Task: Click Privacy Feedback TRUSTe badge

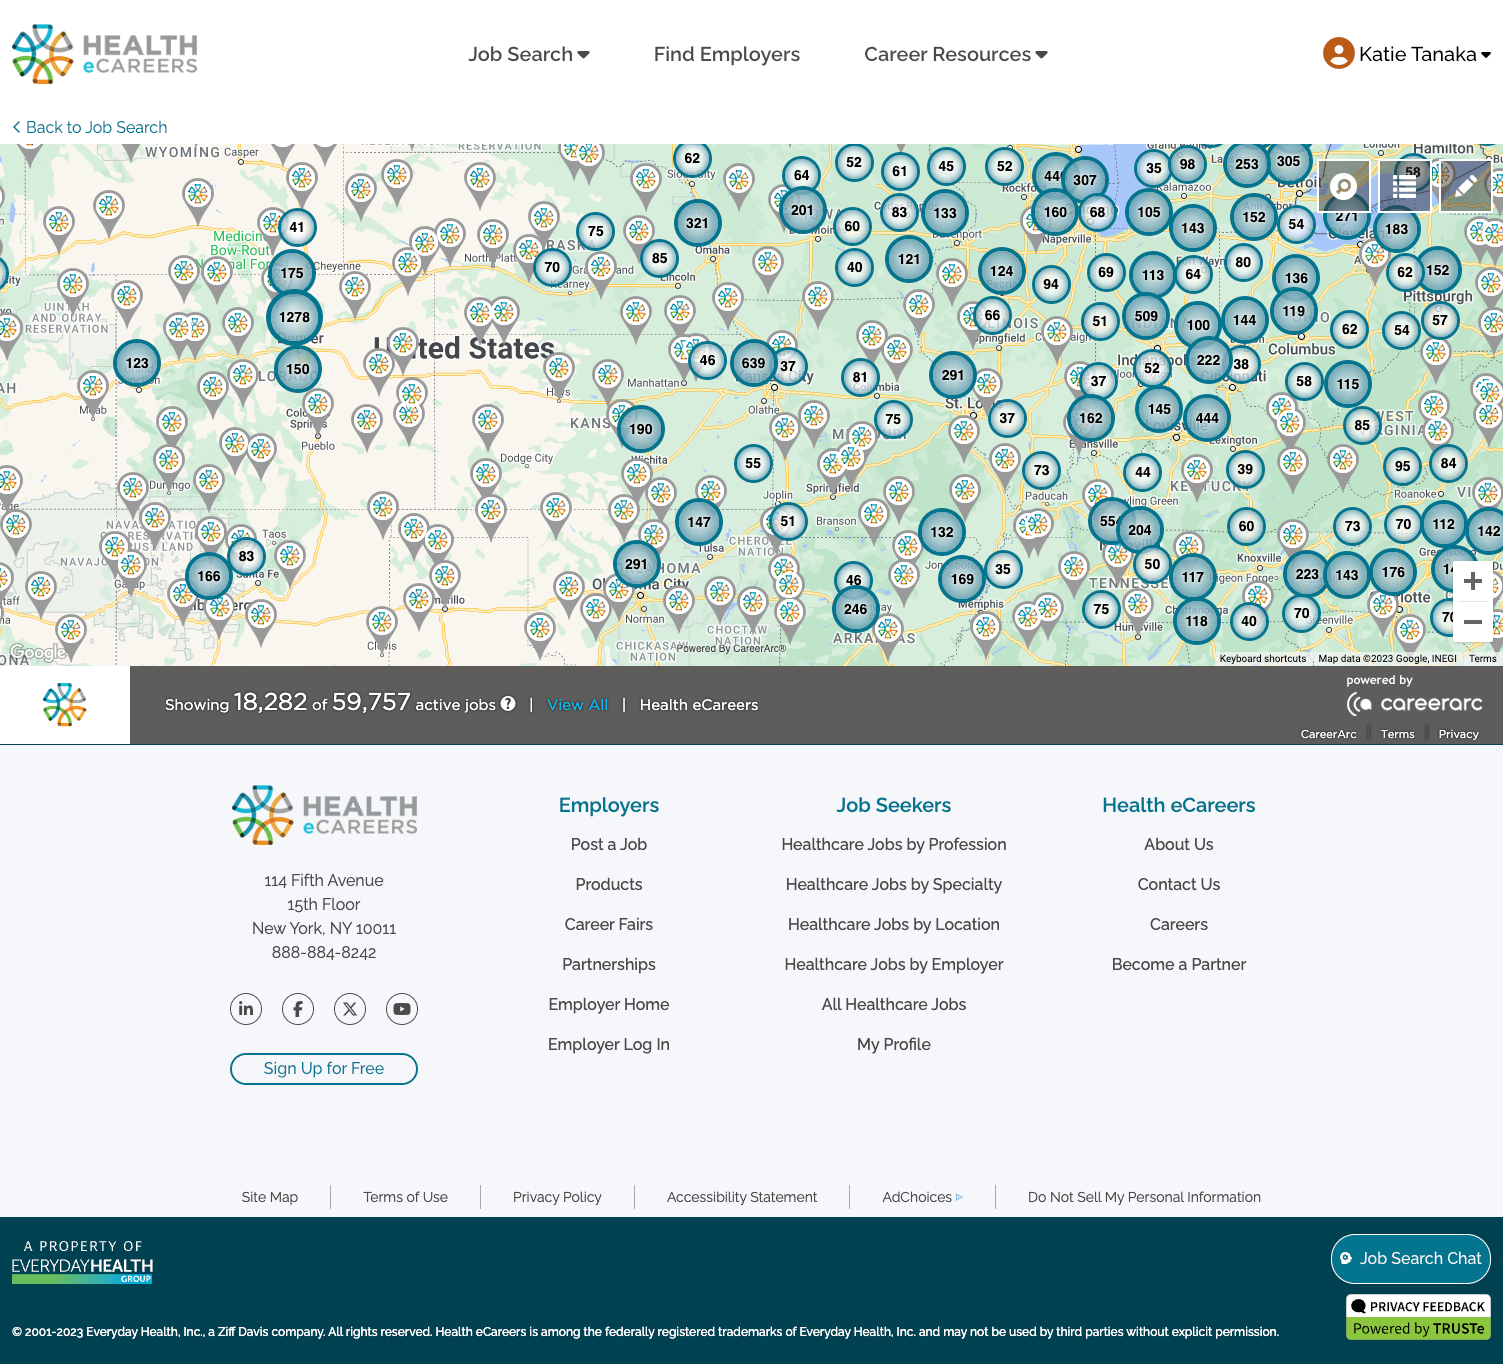Action: (1418, 1317)
